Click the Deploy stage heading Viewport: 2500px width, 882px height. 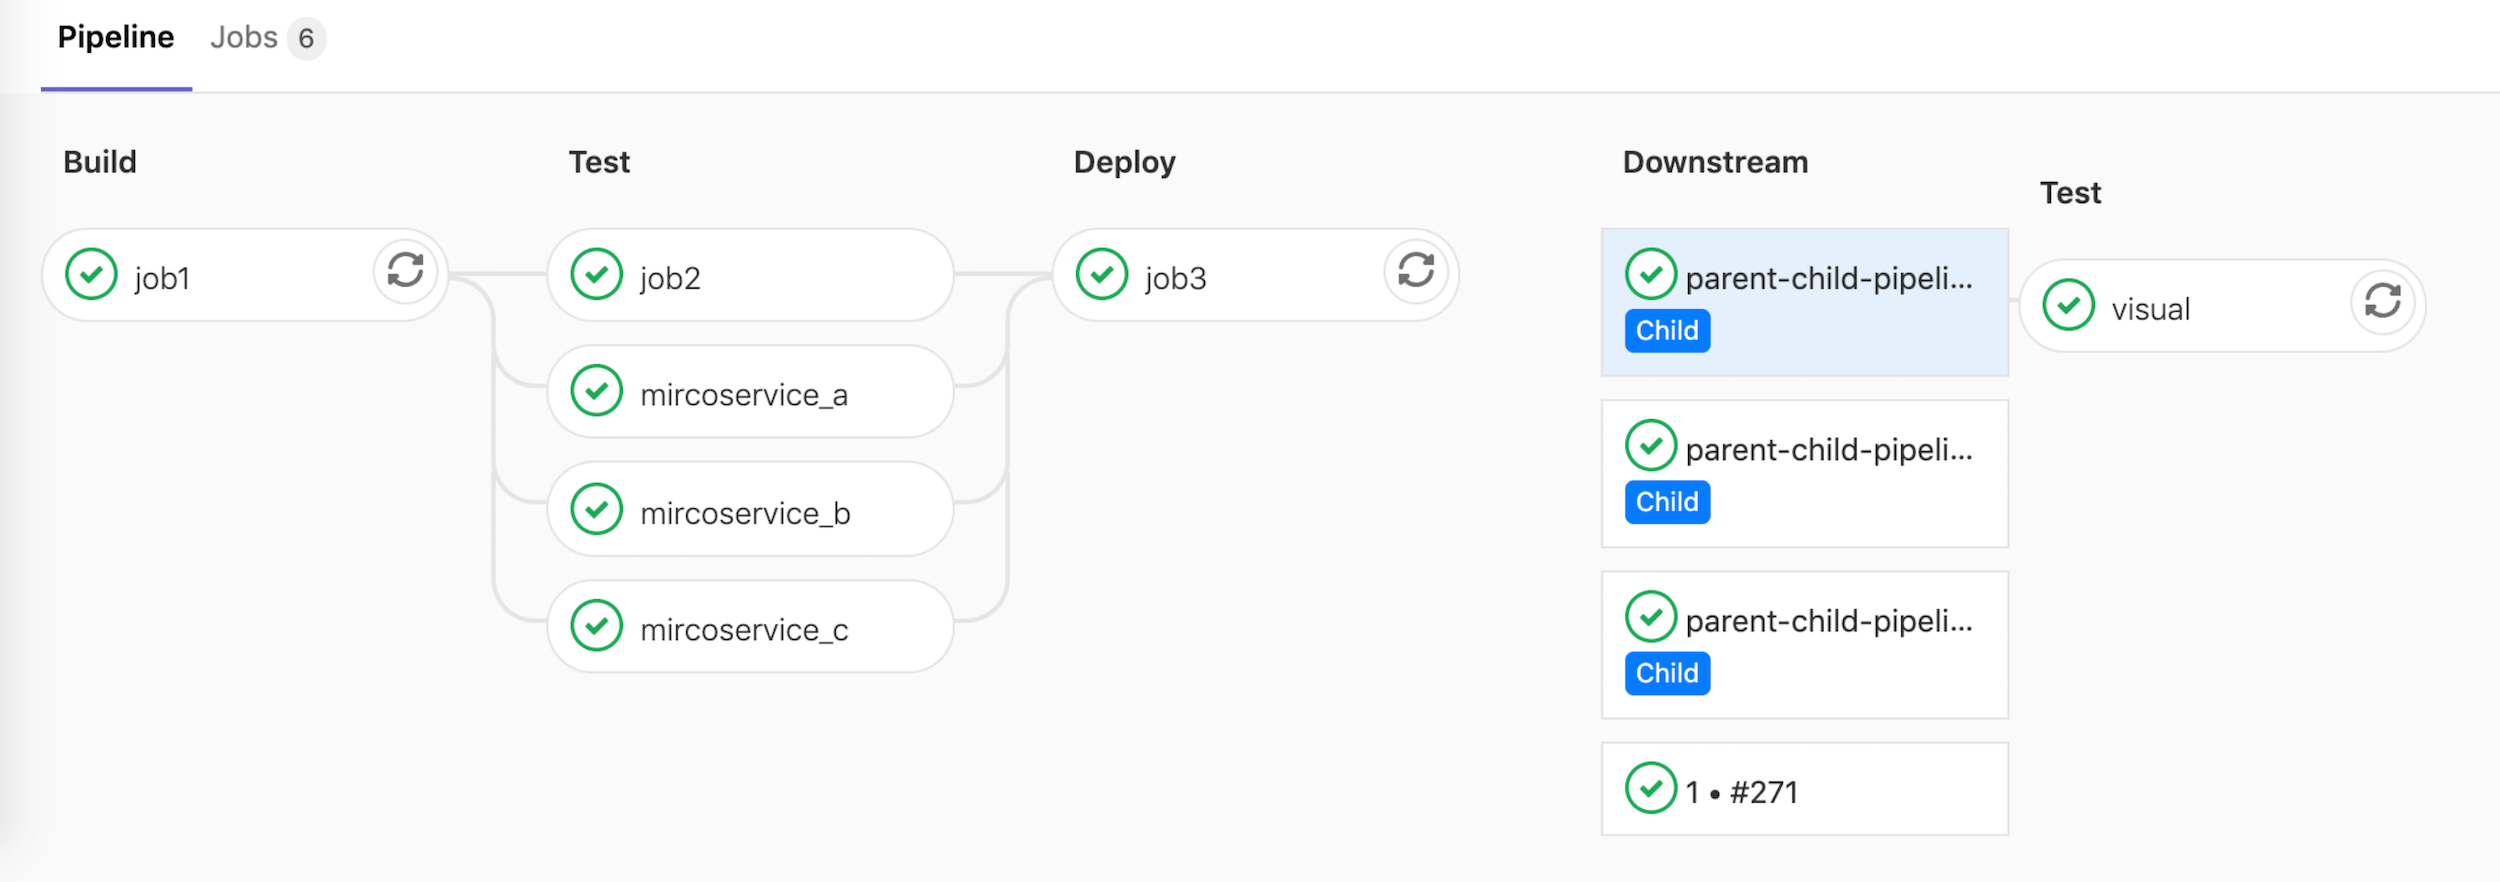tap(1124, 162)
